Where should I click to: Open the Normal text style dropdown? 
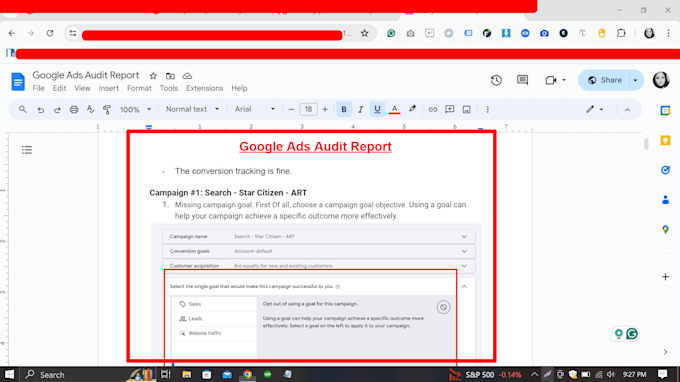click(x=192, y=109)
